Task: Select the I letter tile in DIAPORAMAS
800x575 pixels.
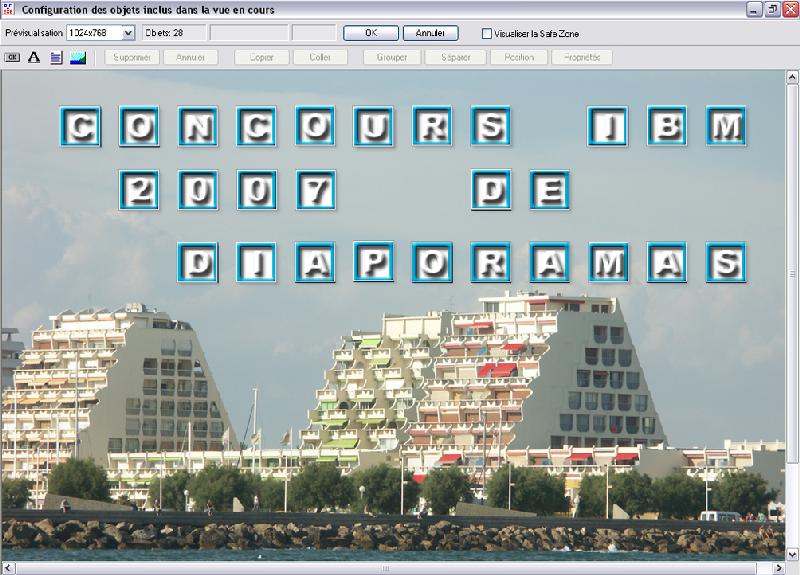Action: tap(256, 263)
